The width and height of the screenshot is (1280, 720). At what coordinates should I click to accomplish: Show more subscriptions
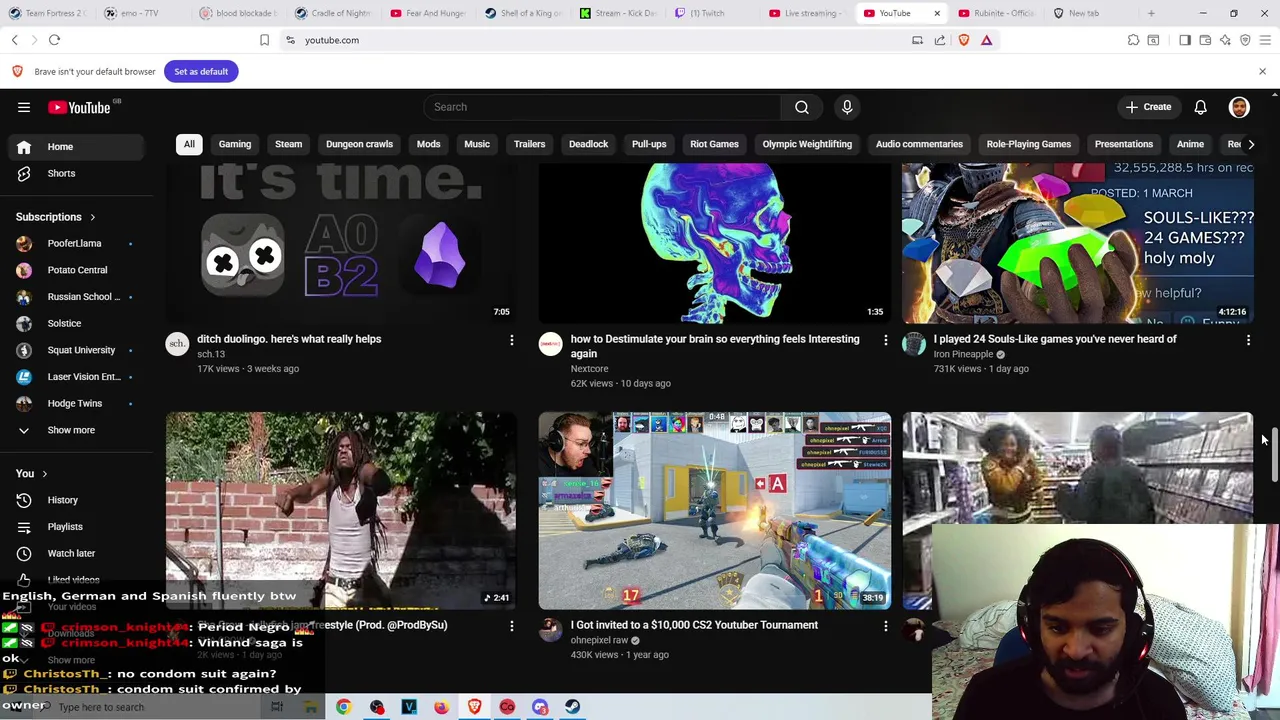pyautogui.click(x=72, y=430)
